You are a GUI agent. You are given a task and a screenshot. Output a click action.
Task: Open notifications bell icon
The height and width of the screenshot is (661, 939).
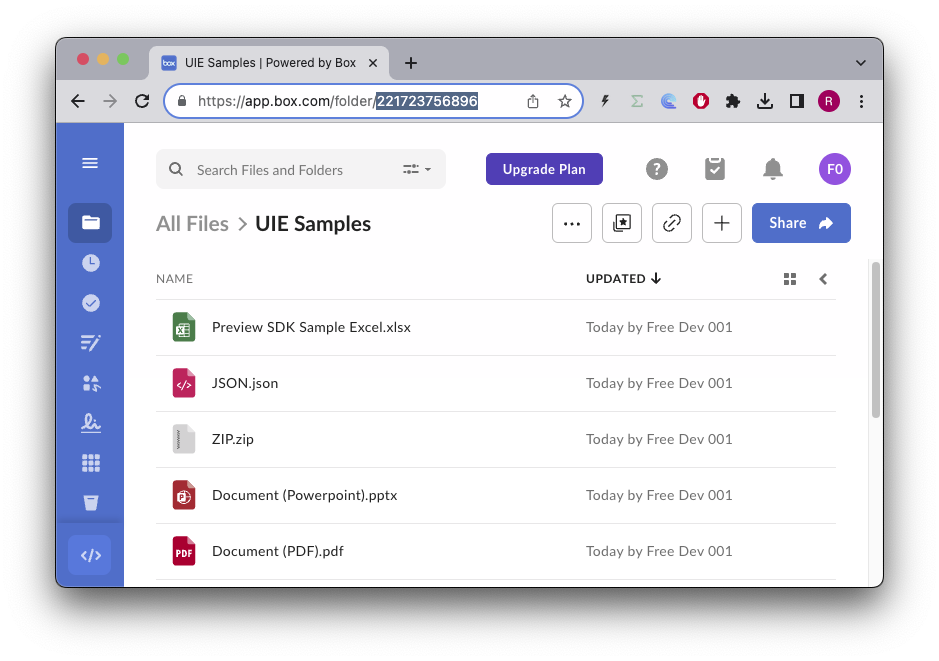(x=773, y=169)
